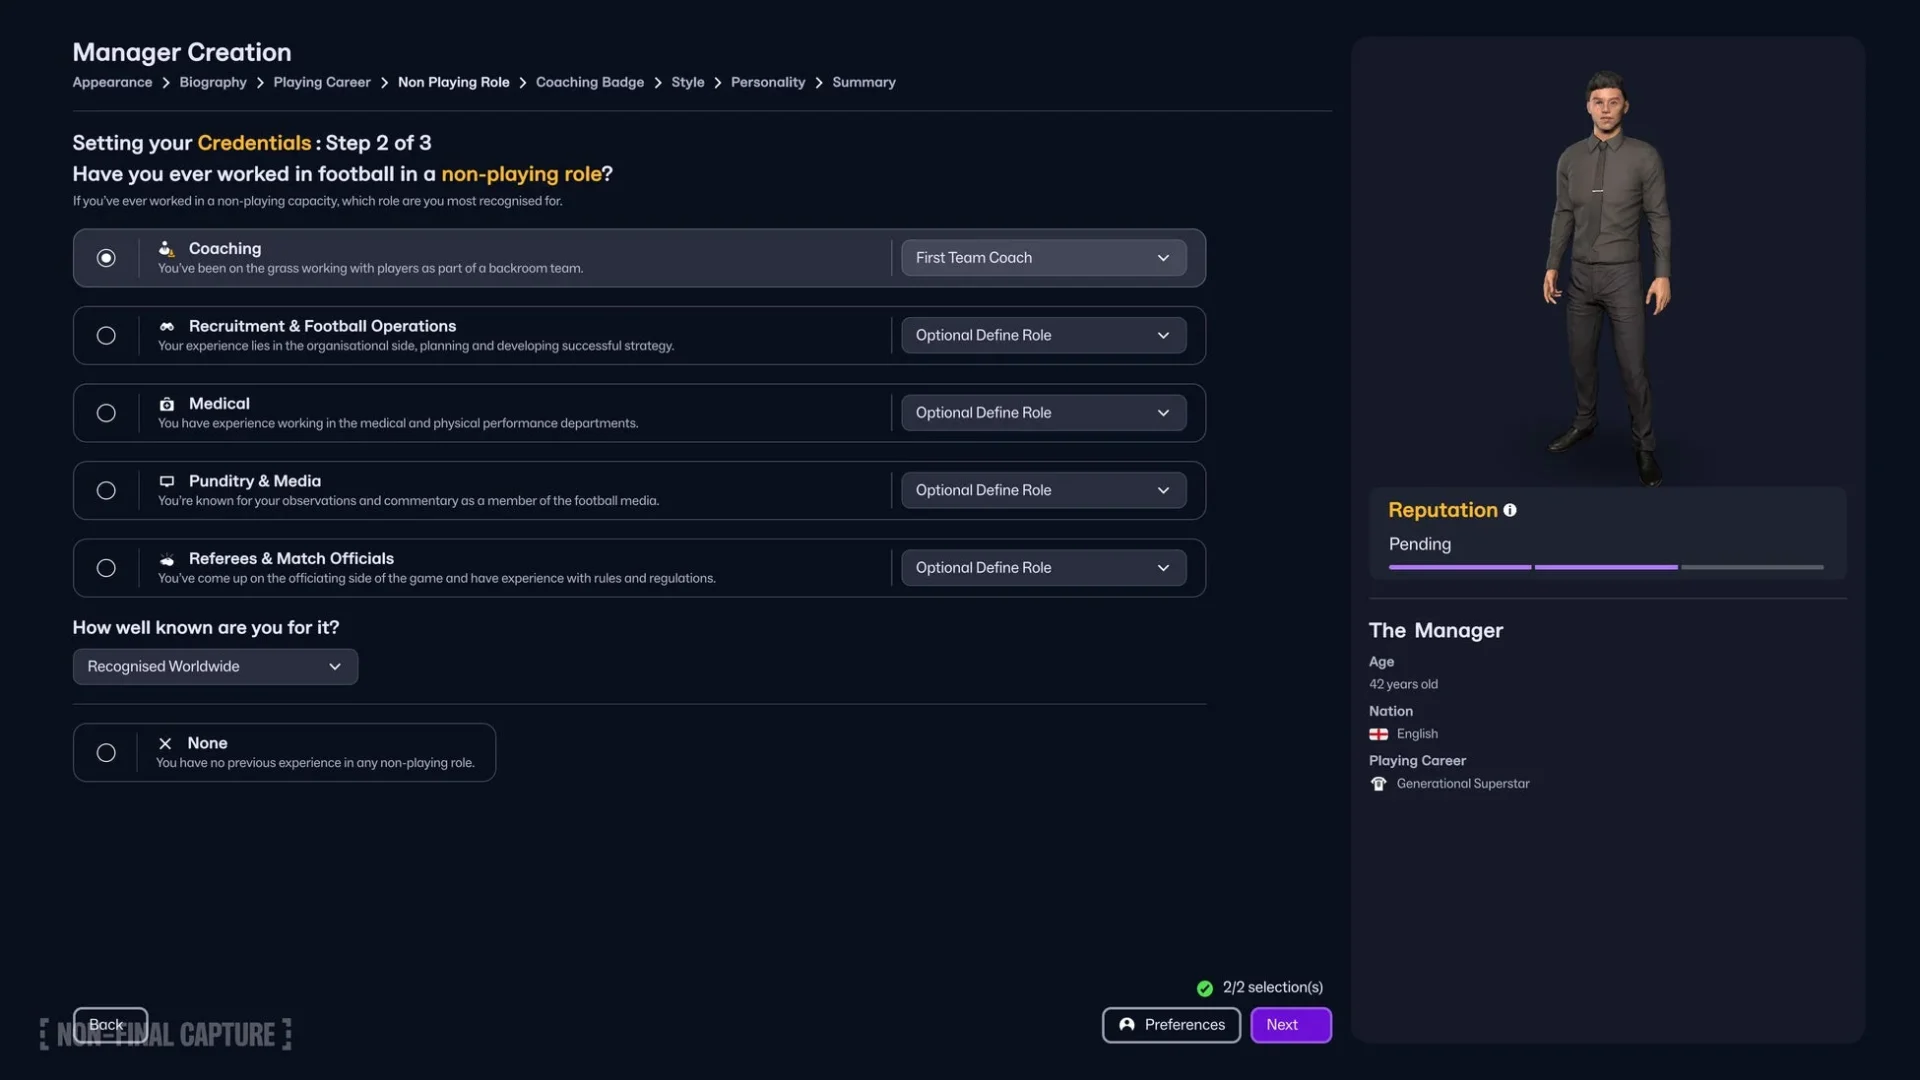Open the Recognised Worldwide dropdown
This screenshot has width=1920, height=1080.
point(214,666)
